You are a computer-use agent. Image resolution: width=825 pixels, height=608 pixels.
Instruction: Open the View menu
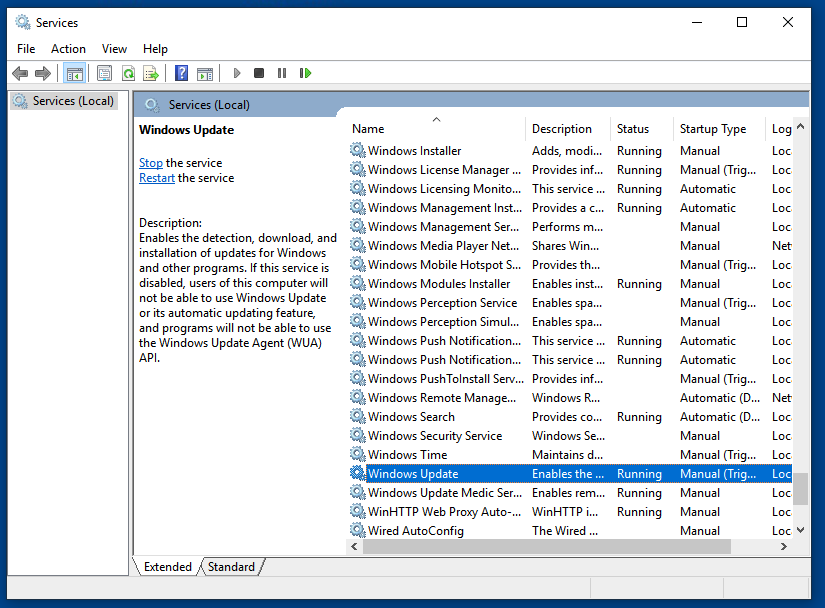click(114, 48)
